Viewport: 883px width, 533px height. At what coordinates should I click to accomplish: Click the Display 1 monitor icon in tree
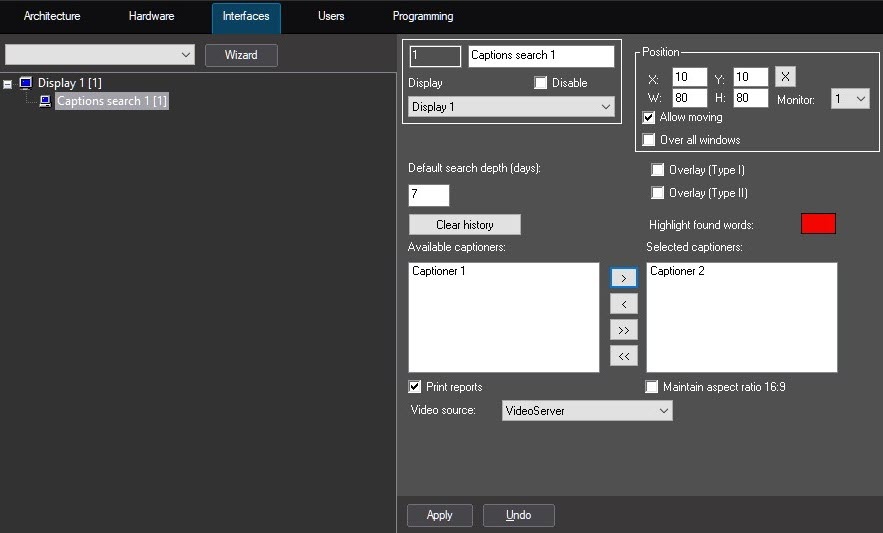pyautogui.click(x=26, y=83)
